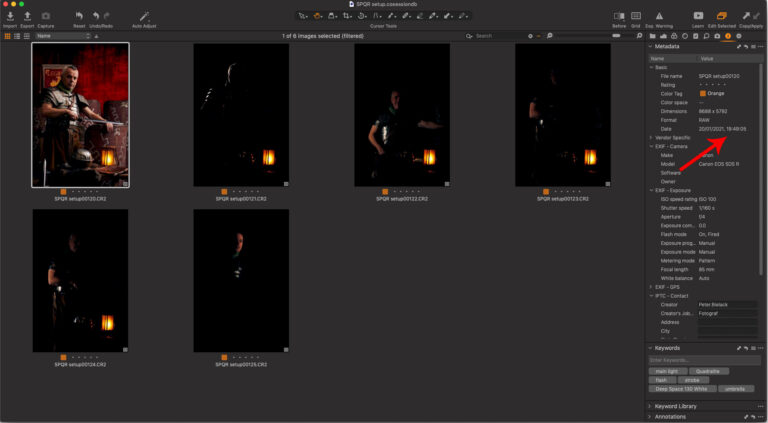
Task: Click the Orange color tag swatch in Metadata
Action: pos(703,94)
